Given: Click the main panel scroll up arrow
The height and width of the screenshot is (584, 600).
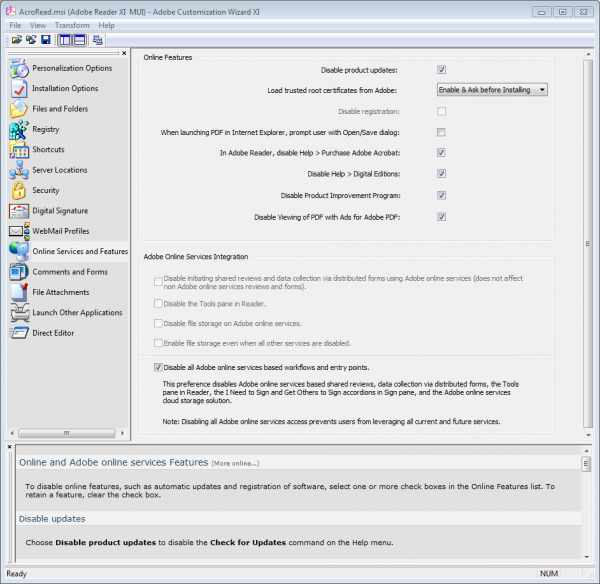Looking at the screenshot, I should coord(588,55).
